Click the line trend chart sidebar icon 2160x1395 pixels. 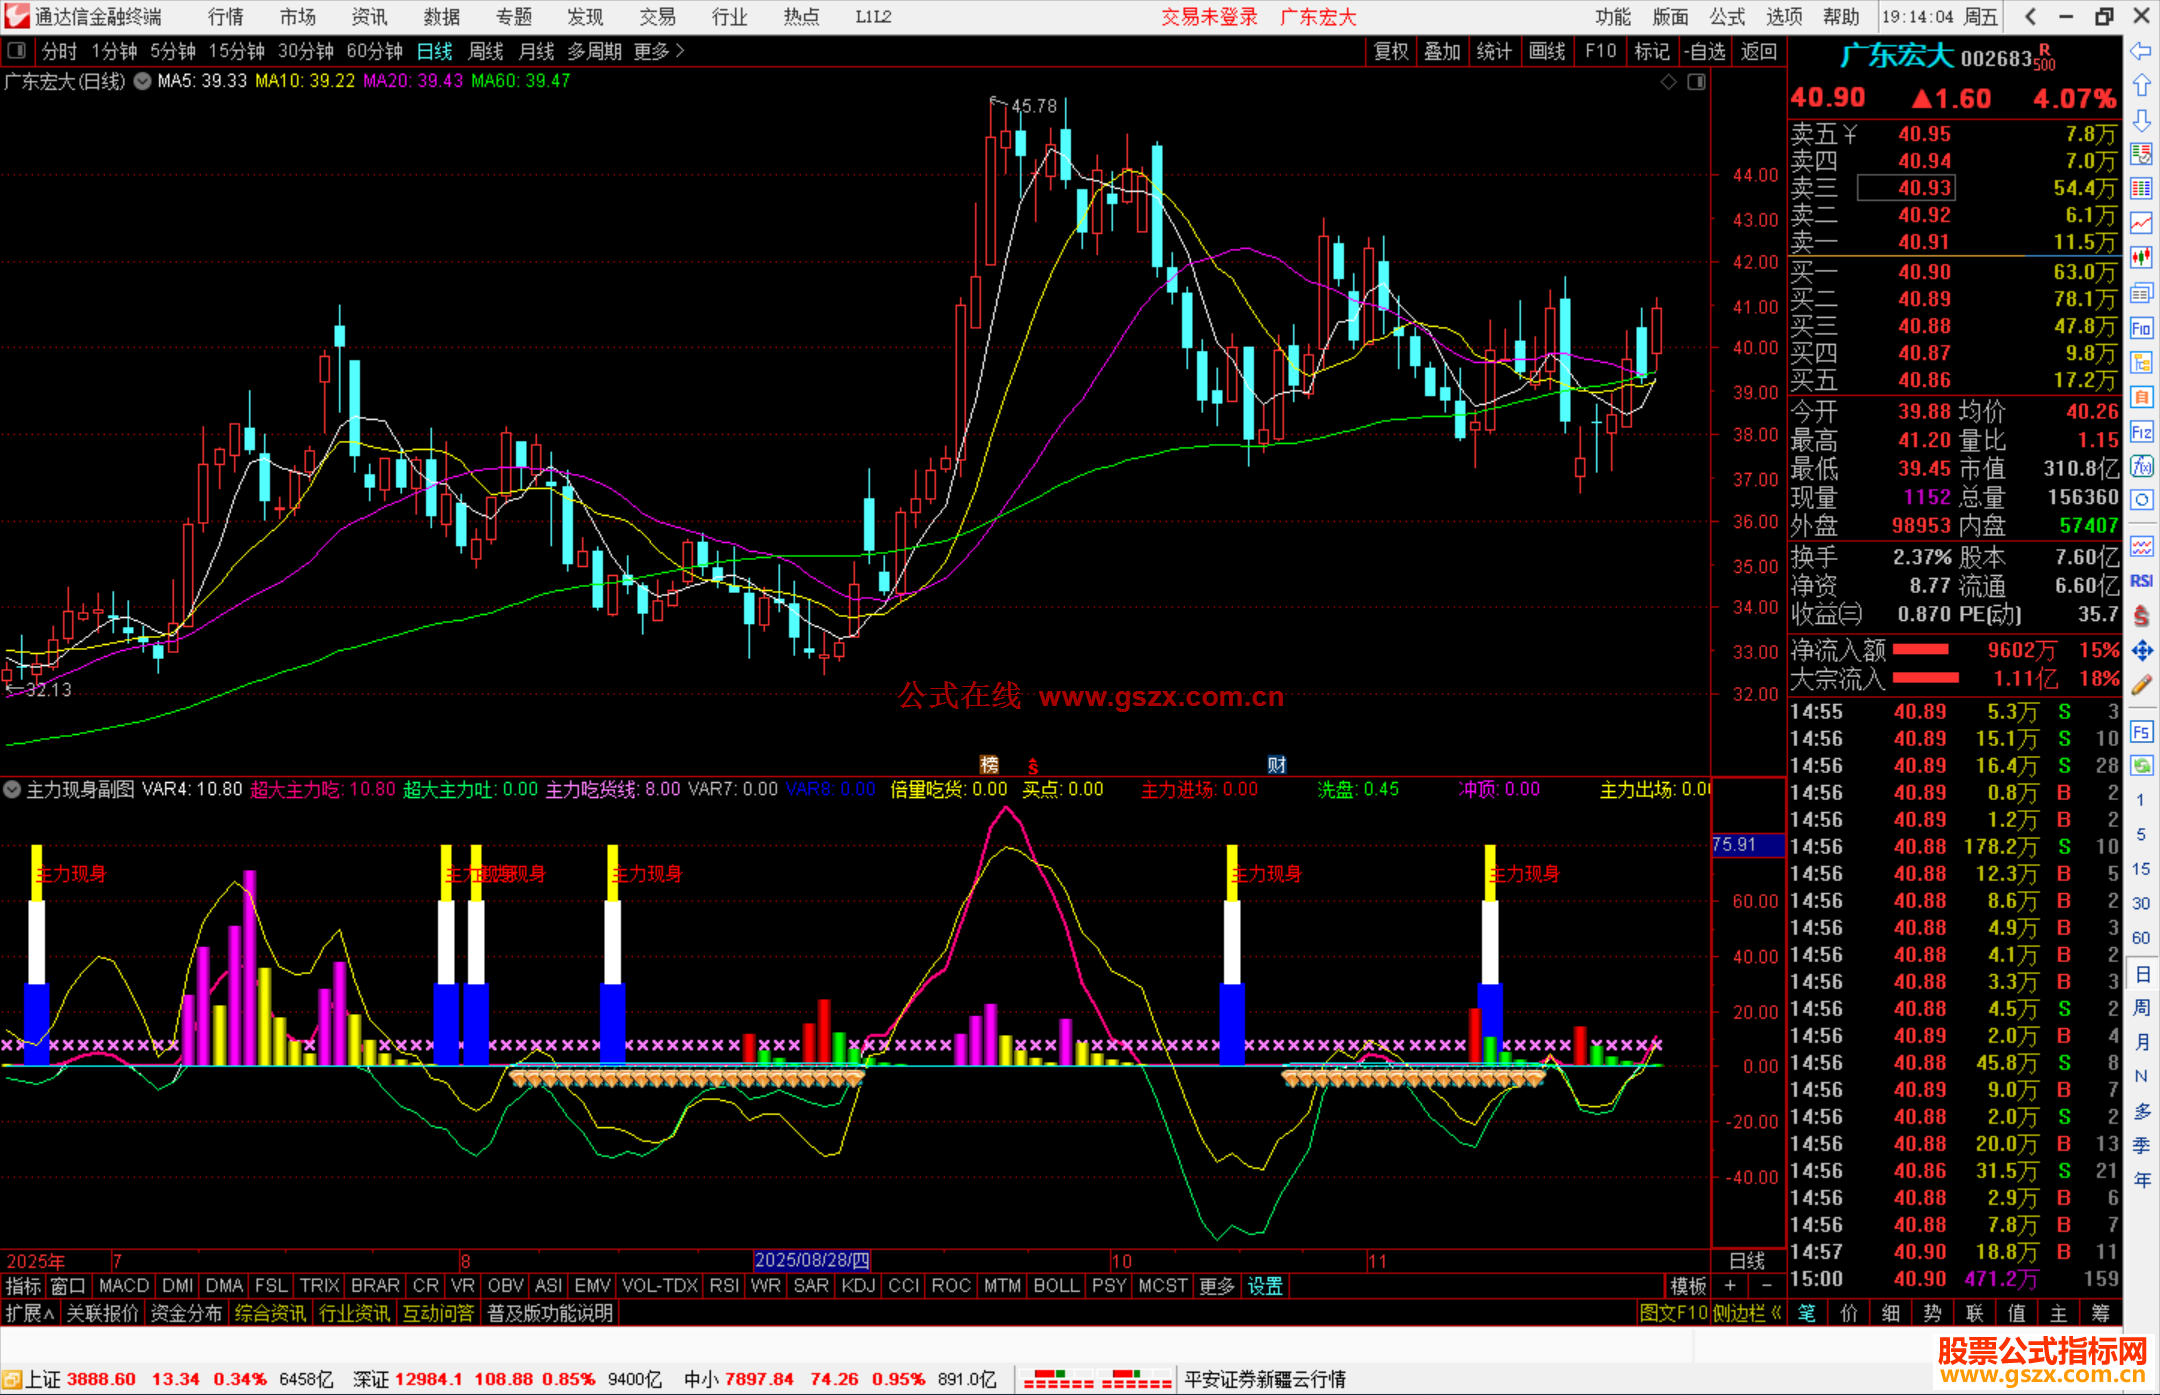tap(2141, 223)
